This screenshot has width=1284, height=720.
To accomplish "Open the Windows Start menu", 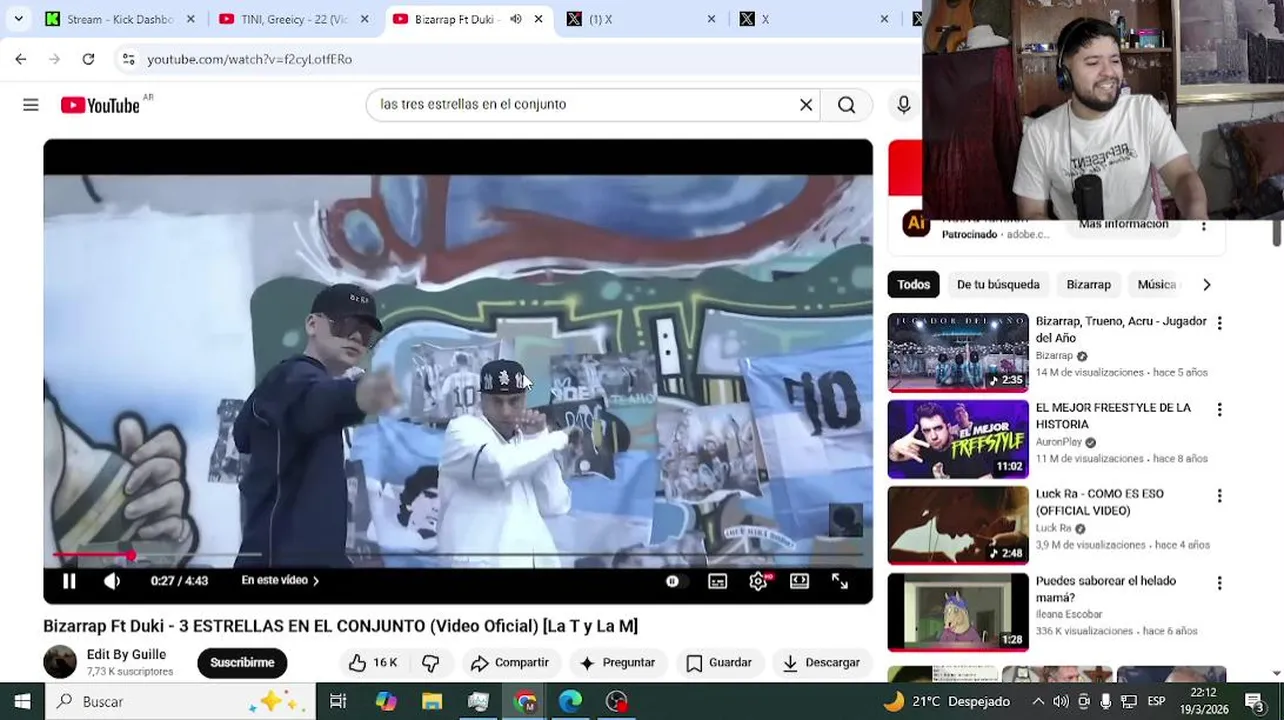I will coord(22,701).
